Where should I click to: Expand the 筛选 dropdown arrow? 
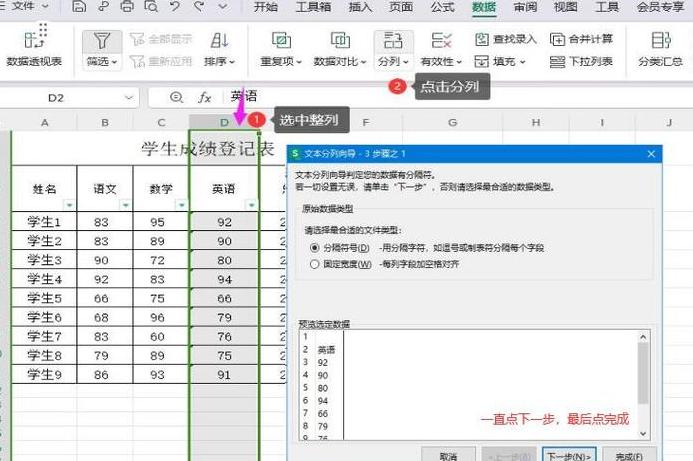(x=114, y=62)
